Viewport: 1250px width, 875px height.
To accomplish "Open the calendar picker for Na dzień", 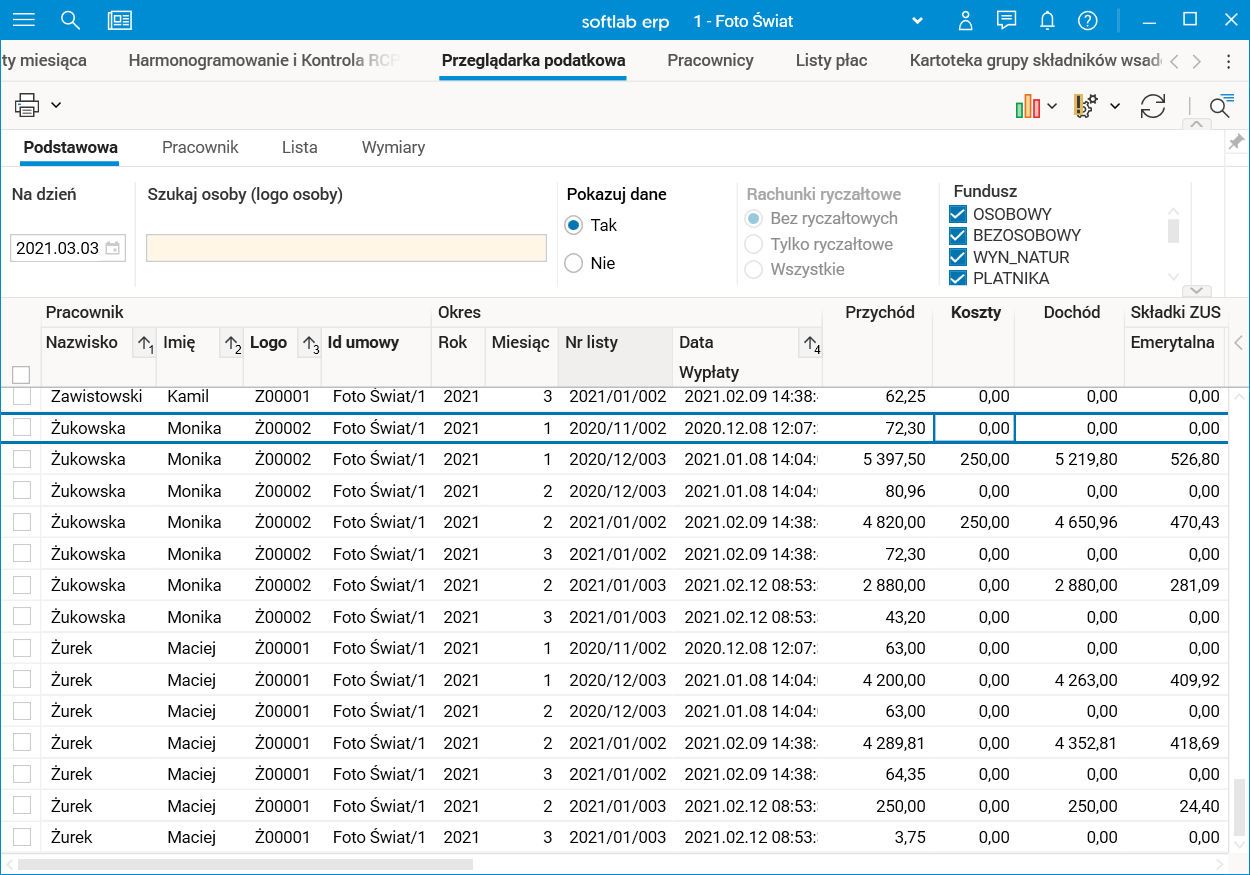I will click(113, 248).
